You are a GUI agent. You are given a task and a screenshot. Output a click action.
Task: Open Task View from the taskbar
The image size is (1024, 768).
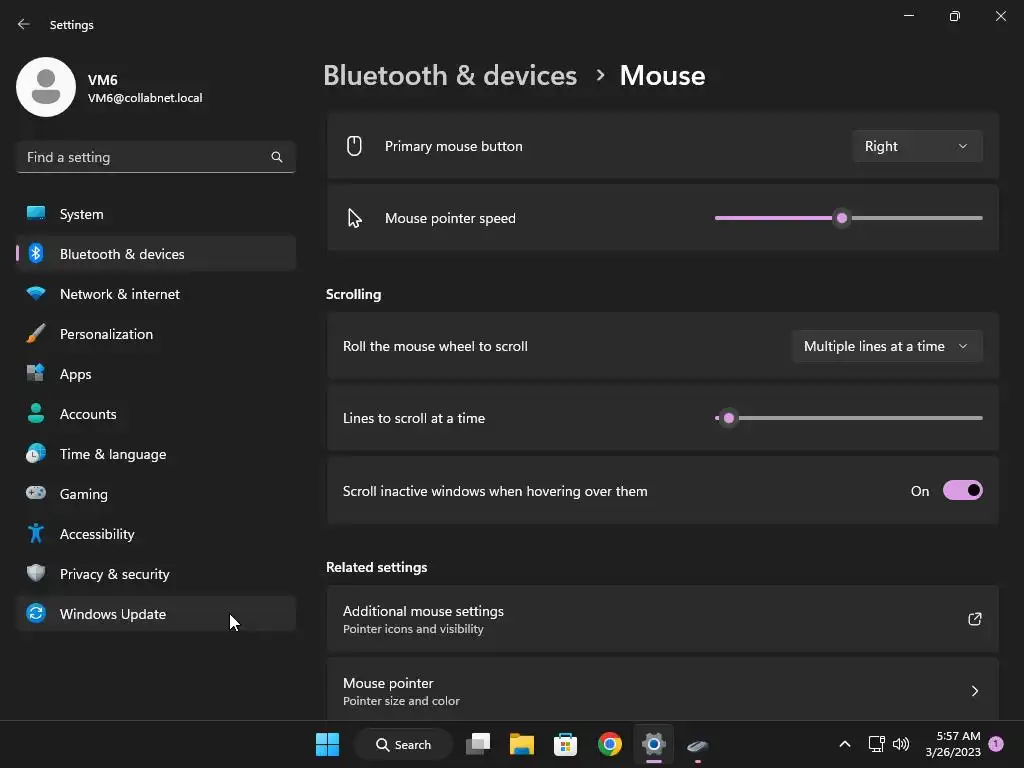coord(478,744)
